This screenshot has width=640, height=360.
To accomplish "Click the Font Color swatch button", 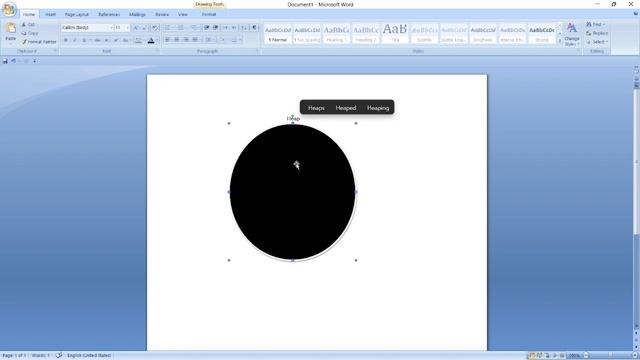I will pos(151,40).
